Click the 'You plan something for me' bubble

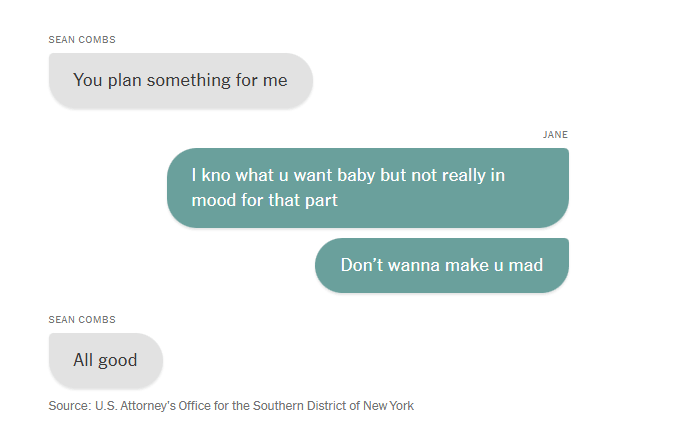pos(181,80)
